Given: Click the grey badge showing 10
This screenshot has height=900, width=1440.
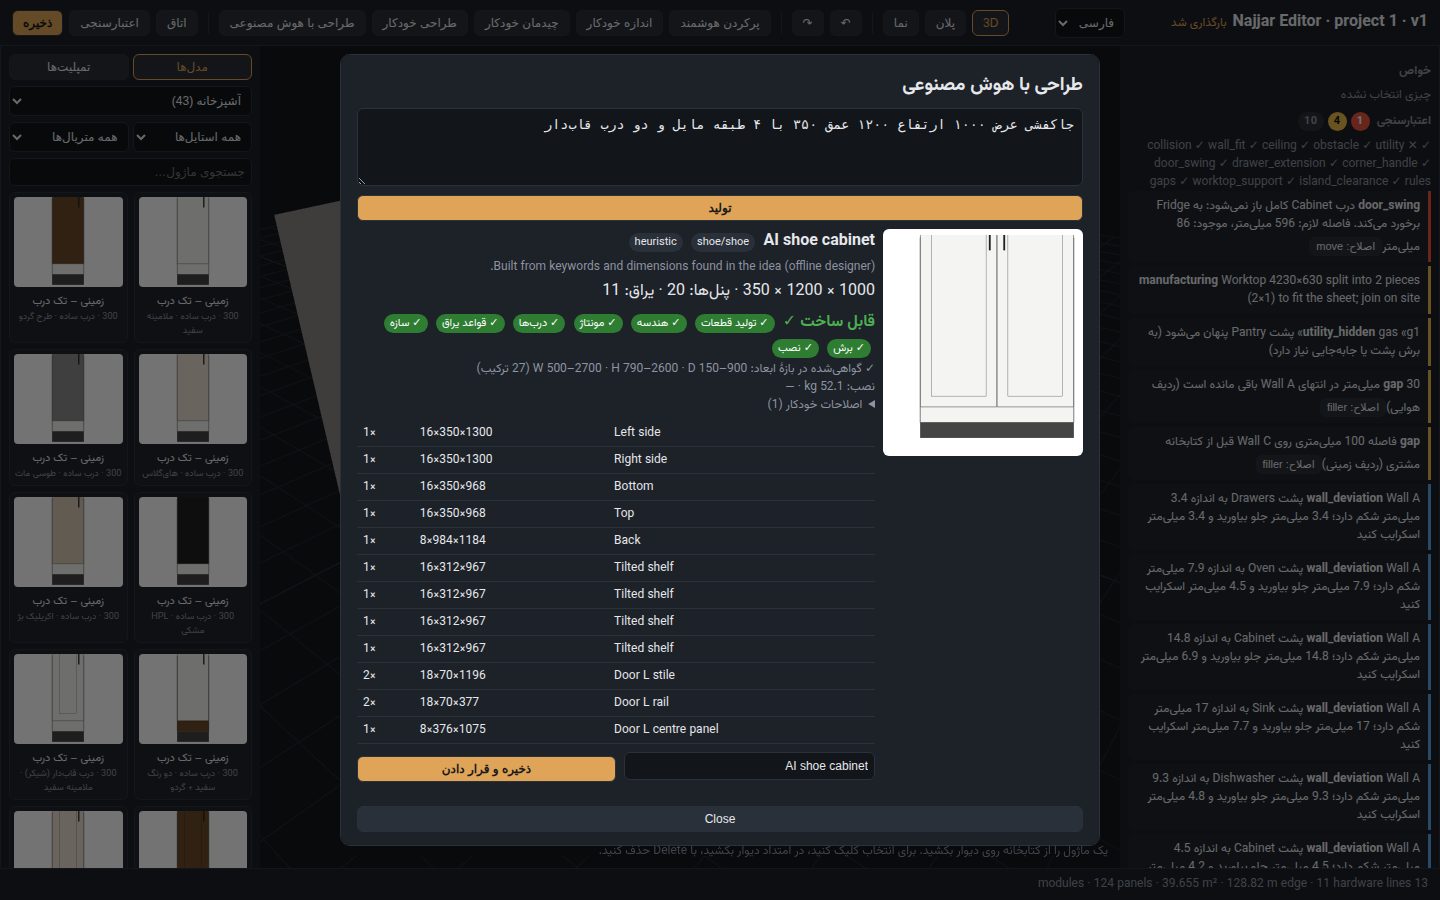Looking at the screenshot, I should click(x=1311, y=121).
